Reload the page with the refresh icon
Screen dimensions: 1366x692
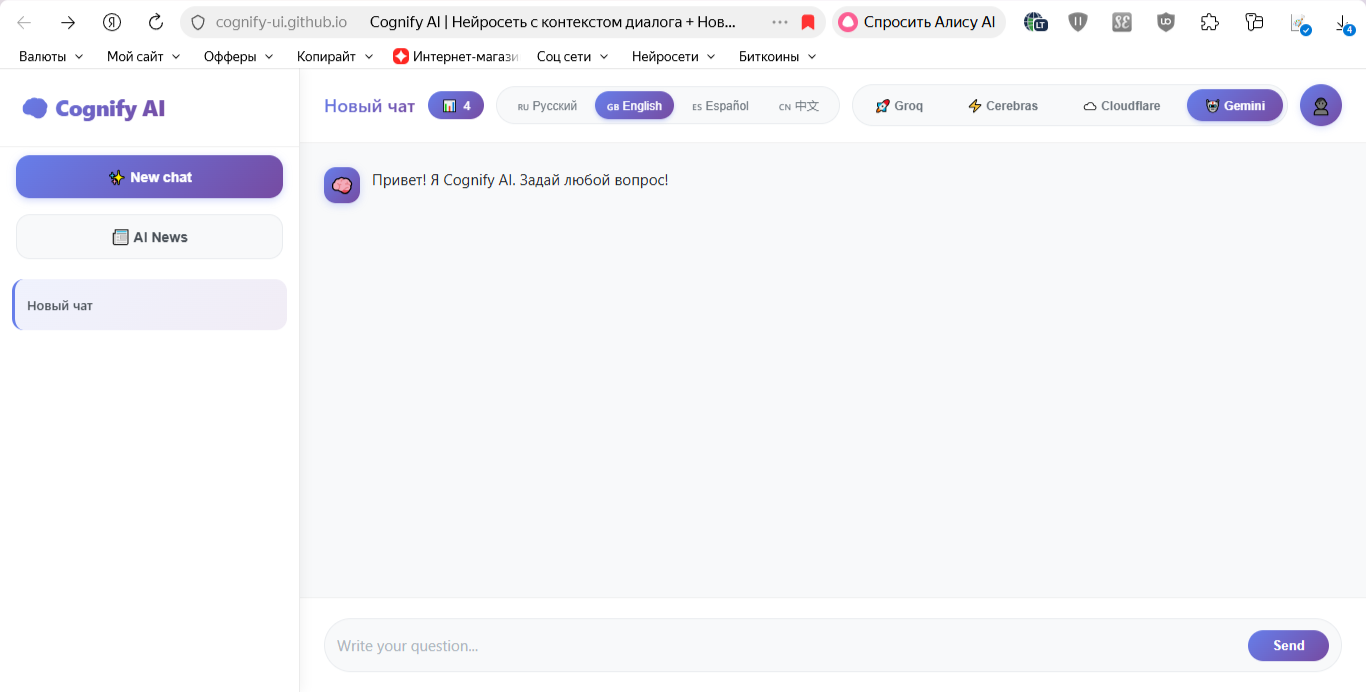(156, 22)
